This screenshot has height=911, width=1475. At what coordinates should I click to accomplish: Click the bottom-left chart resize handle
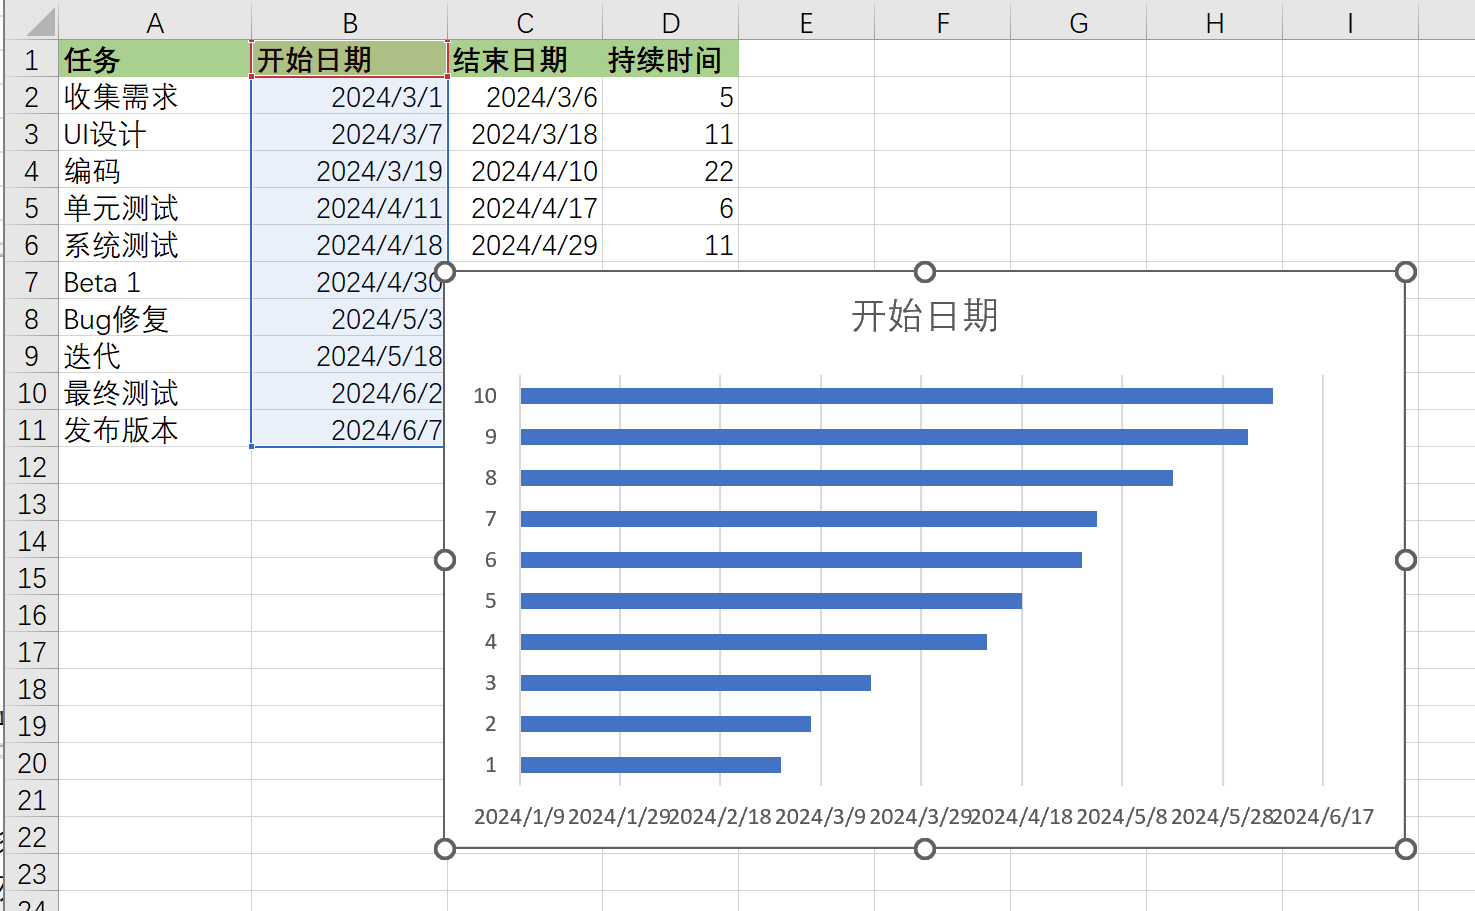pos(445,849)
